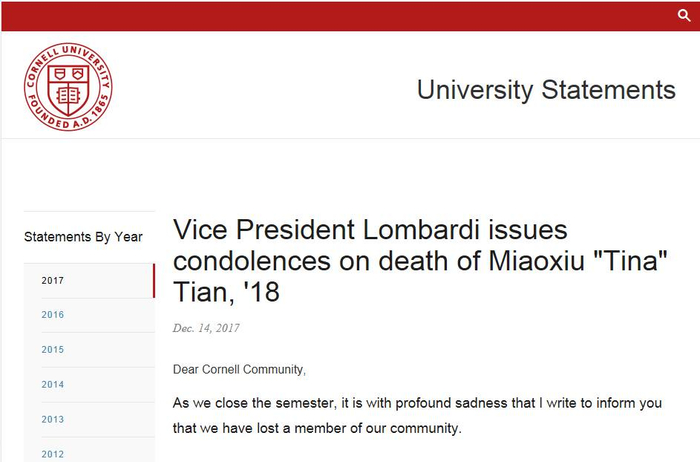Select 2017 in the year list
The image size is (700, 462).
(x=53, y=280)
